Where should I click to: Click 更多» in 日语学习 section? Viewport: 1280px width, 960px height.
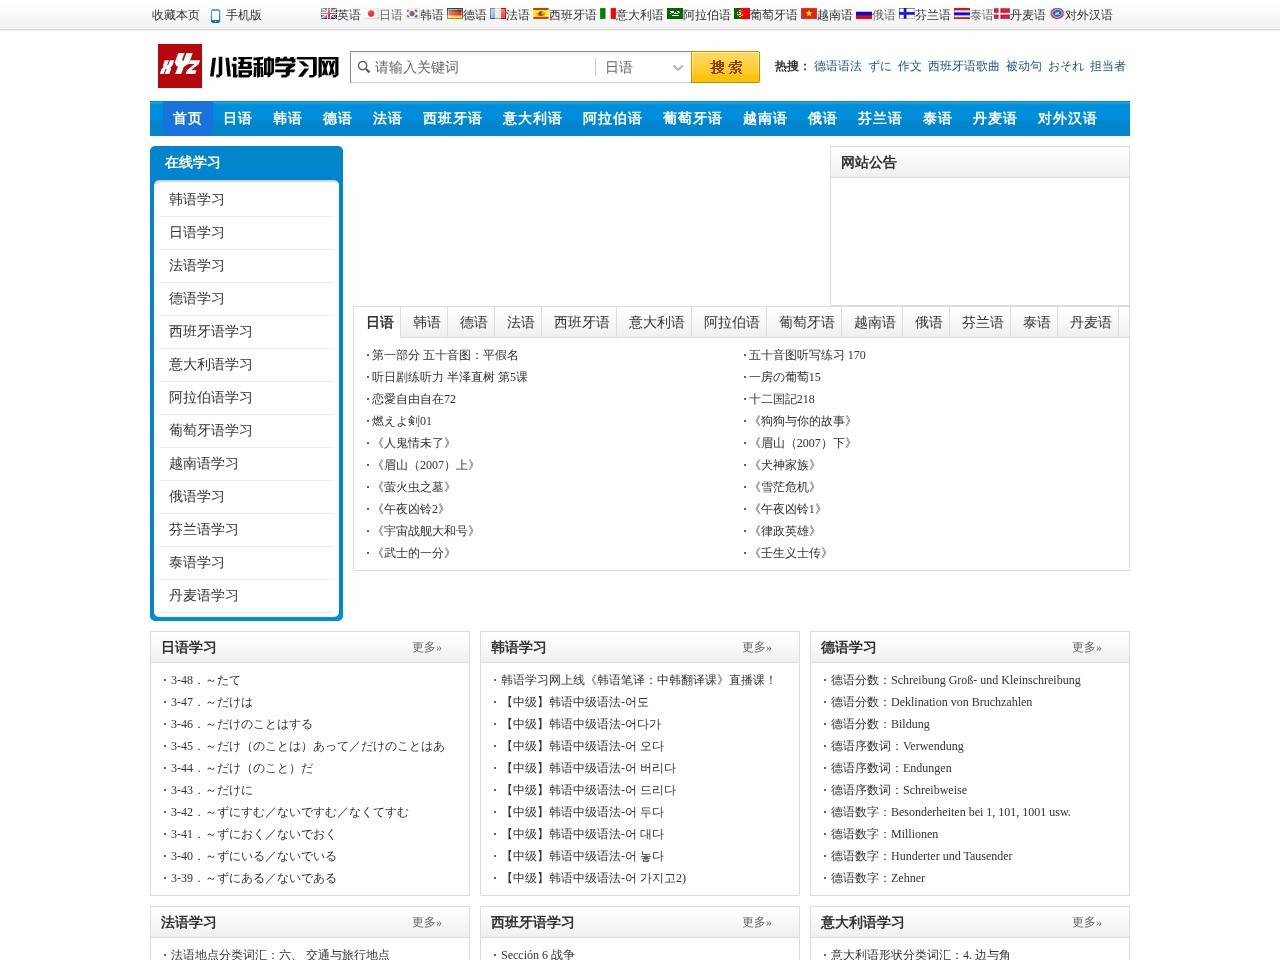tap(427, 647)
